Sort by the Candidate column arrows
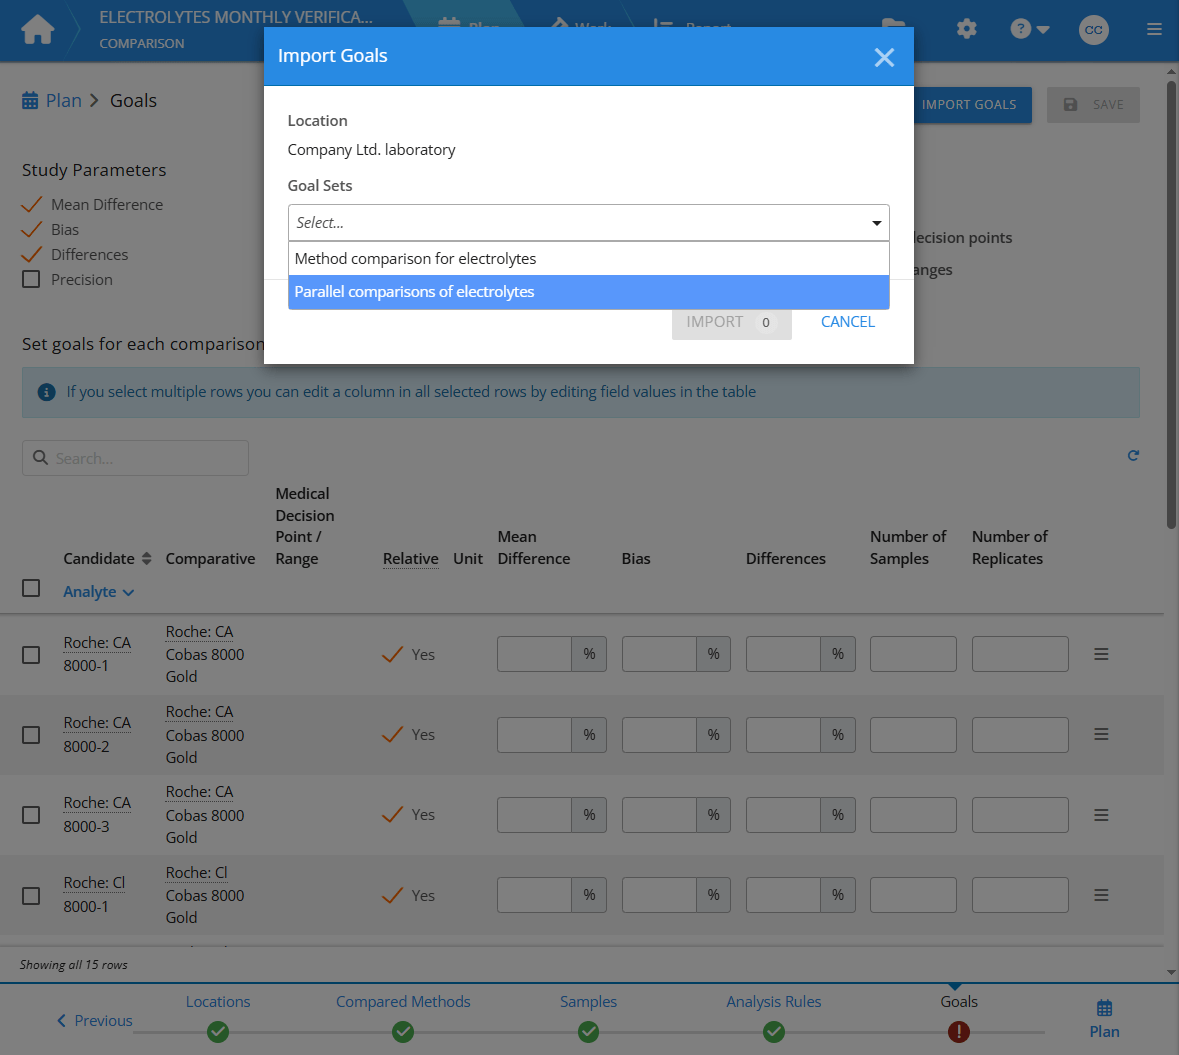Screen dimensions: 1179x1055 tap(147, 559)
